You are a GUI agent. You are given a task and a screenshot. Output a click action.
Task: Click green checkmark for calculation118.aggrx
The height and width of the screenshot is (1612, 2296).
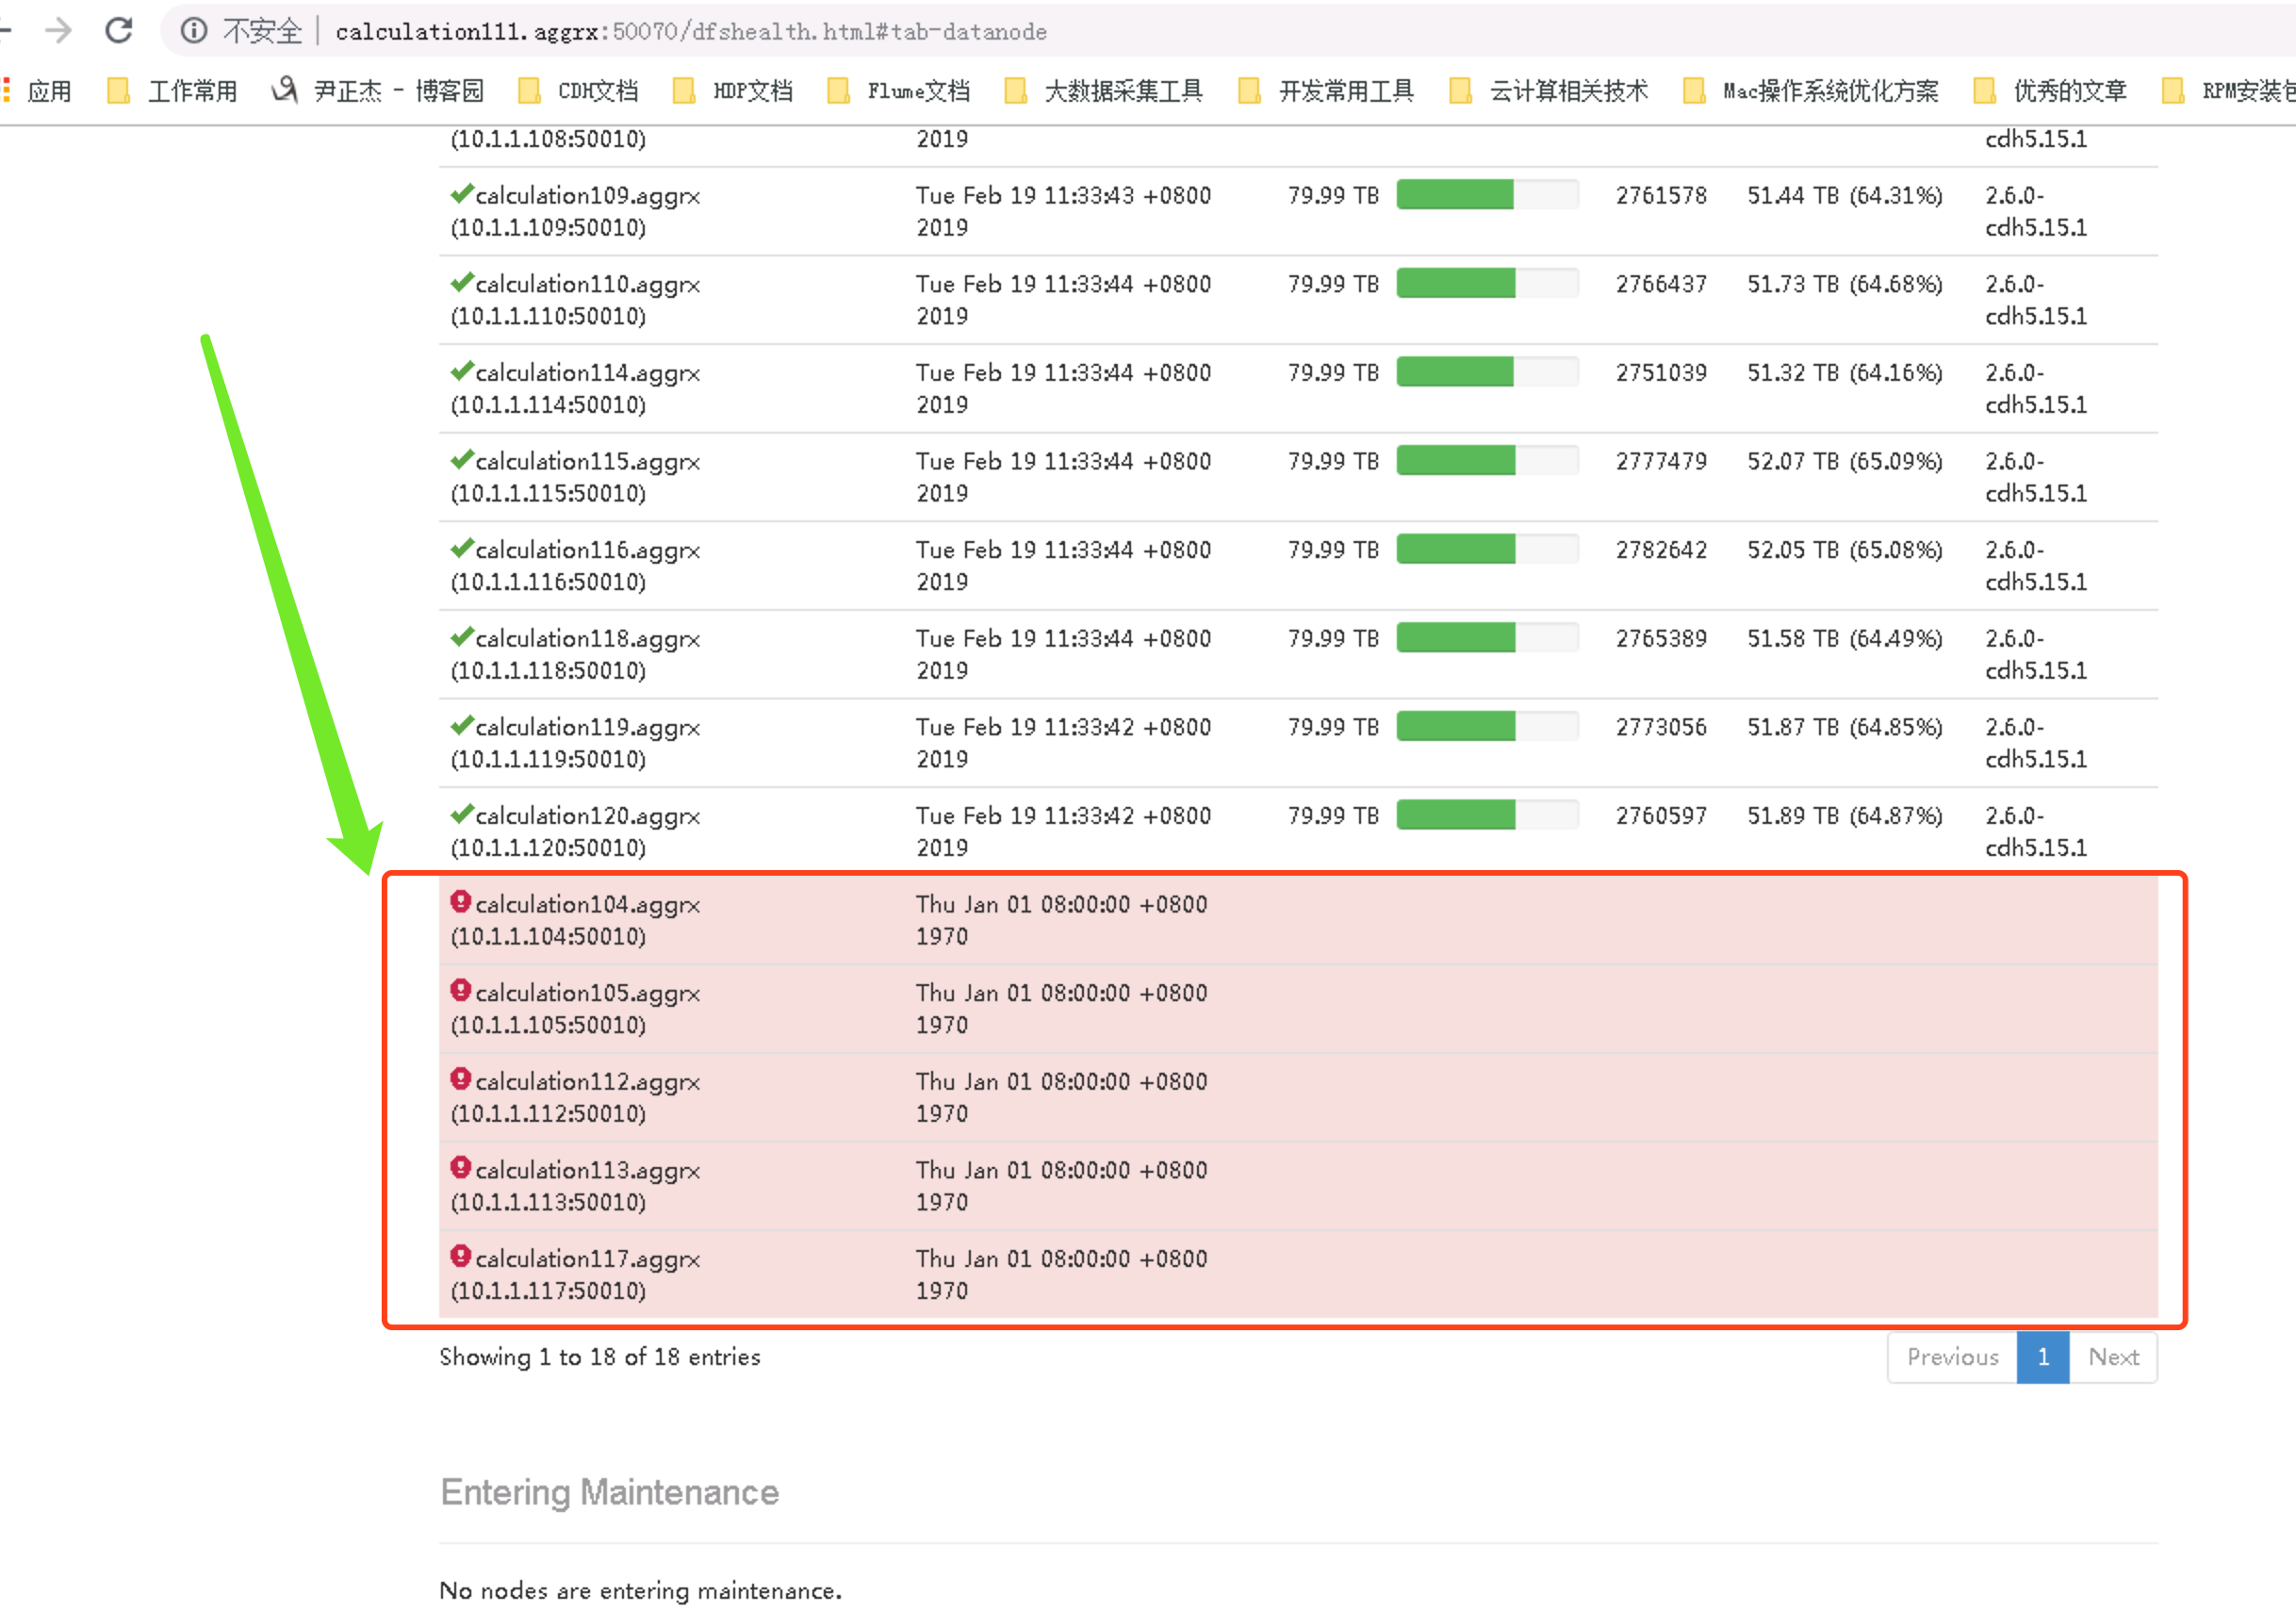pyautogui.click(x=461, y=636)
